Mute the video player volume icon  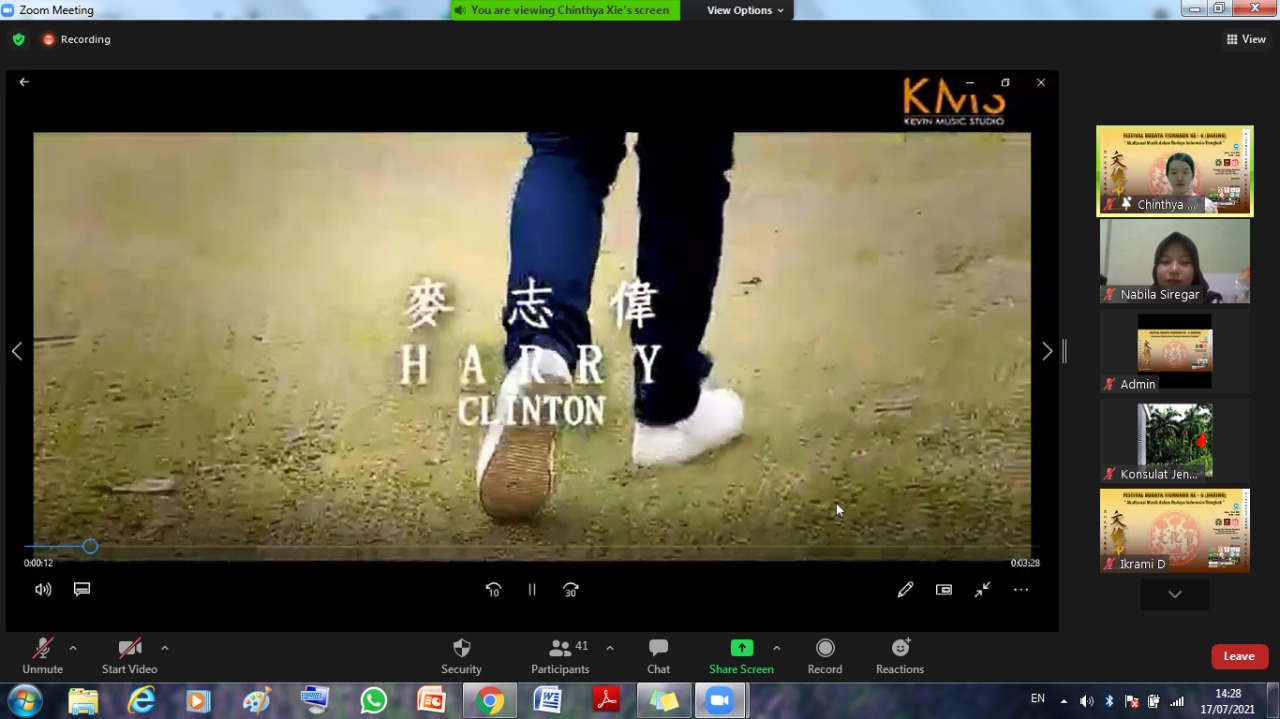[43, 590]
